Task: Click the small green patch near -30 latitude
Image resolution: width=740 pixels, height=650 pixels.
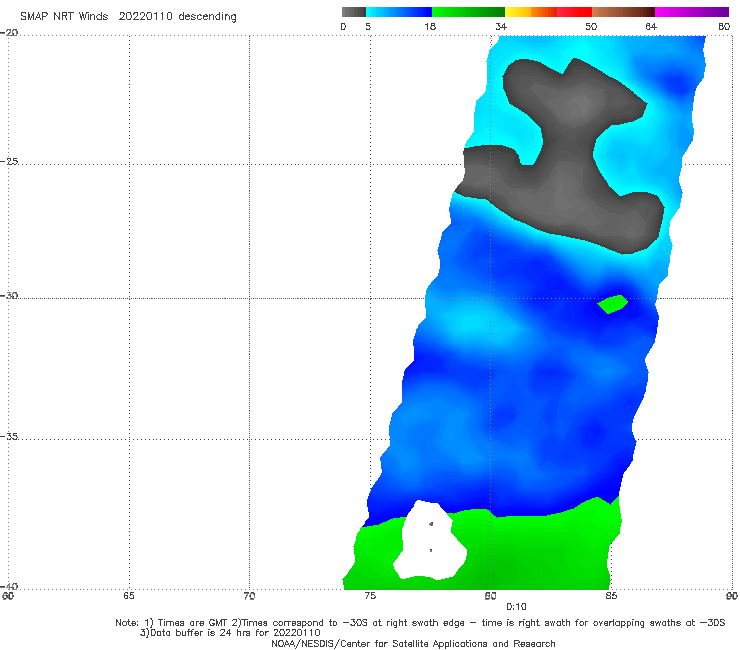Action: tap(613, 304)
